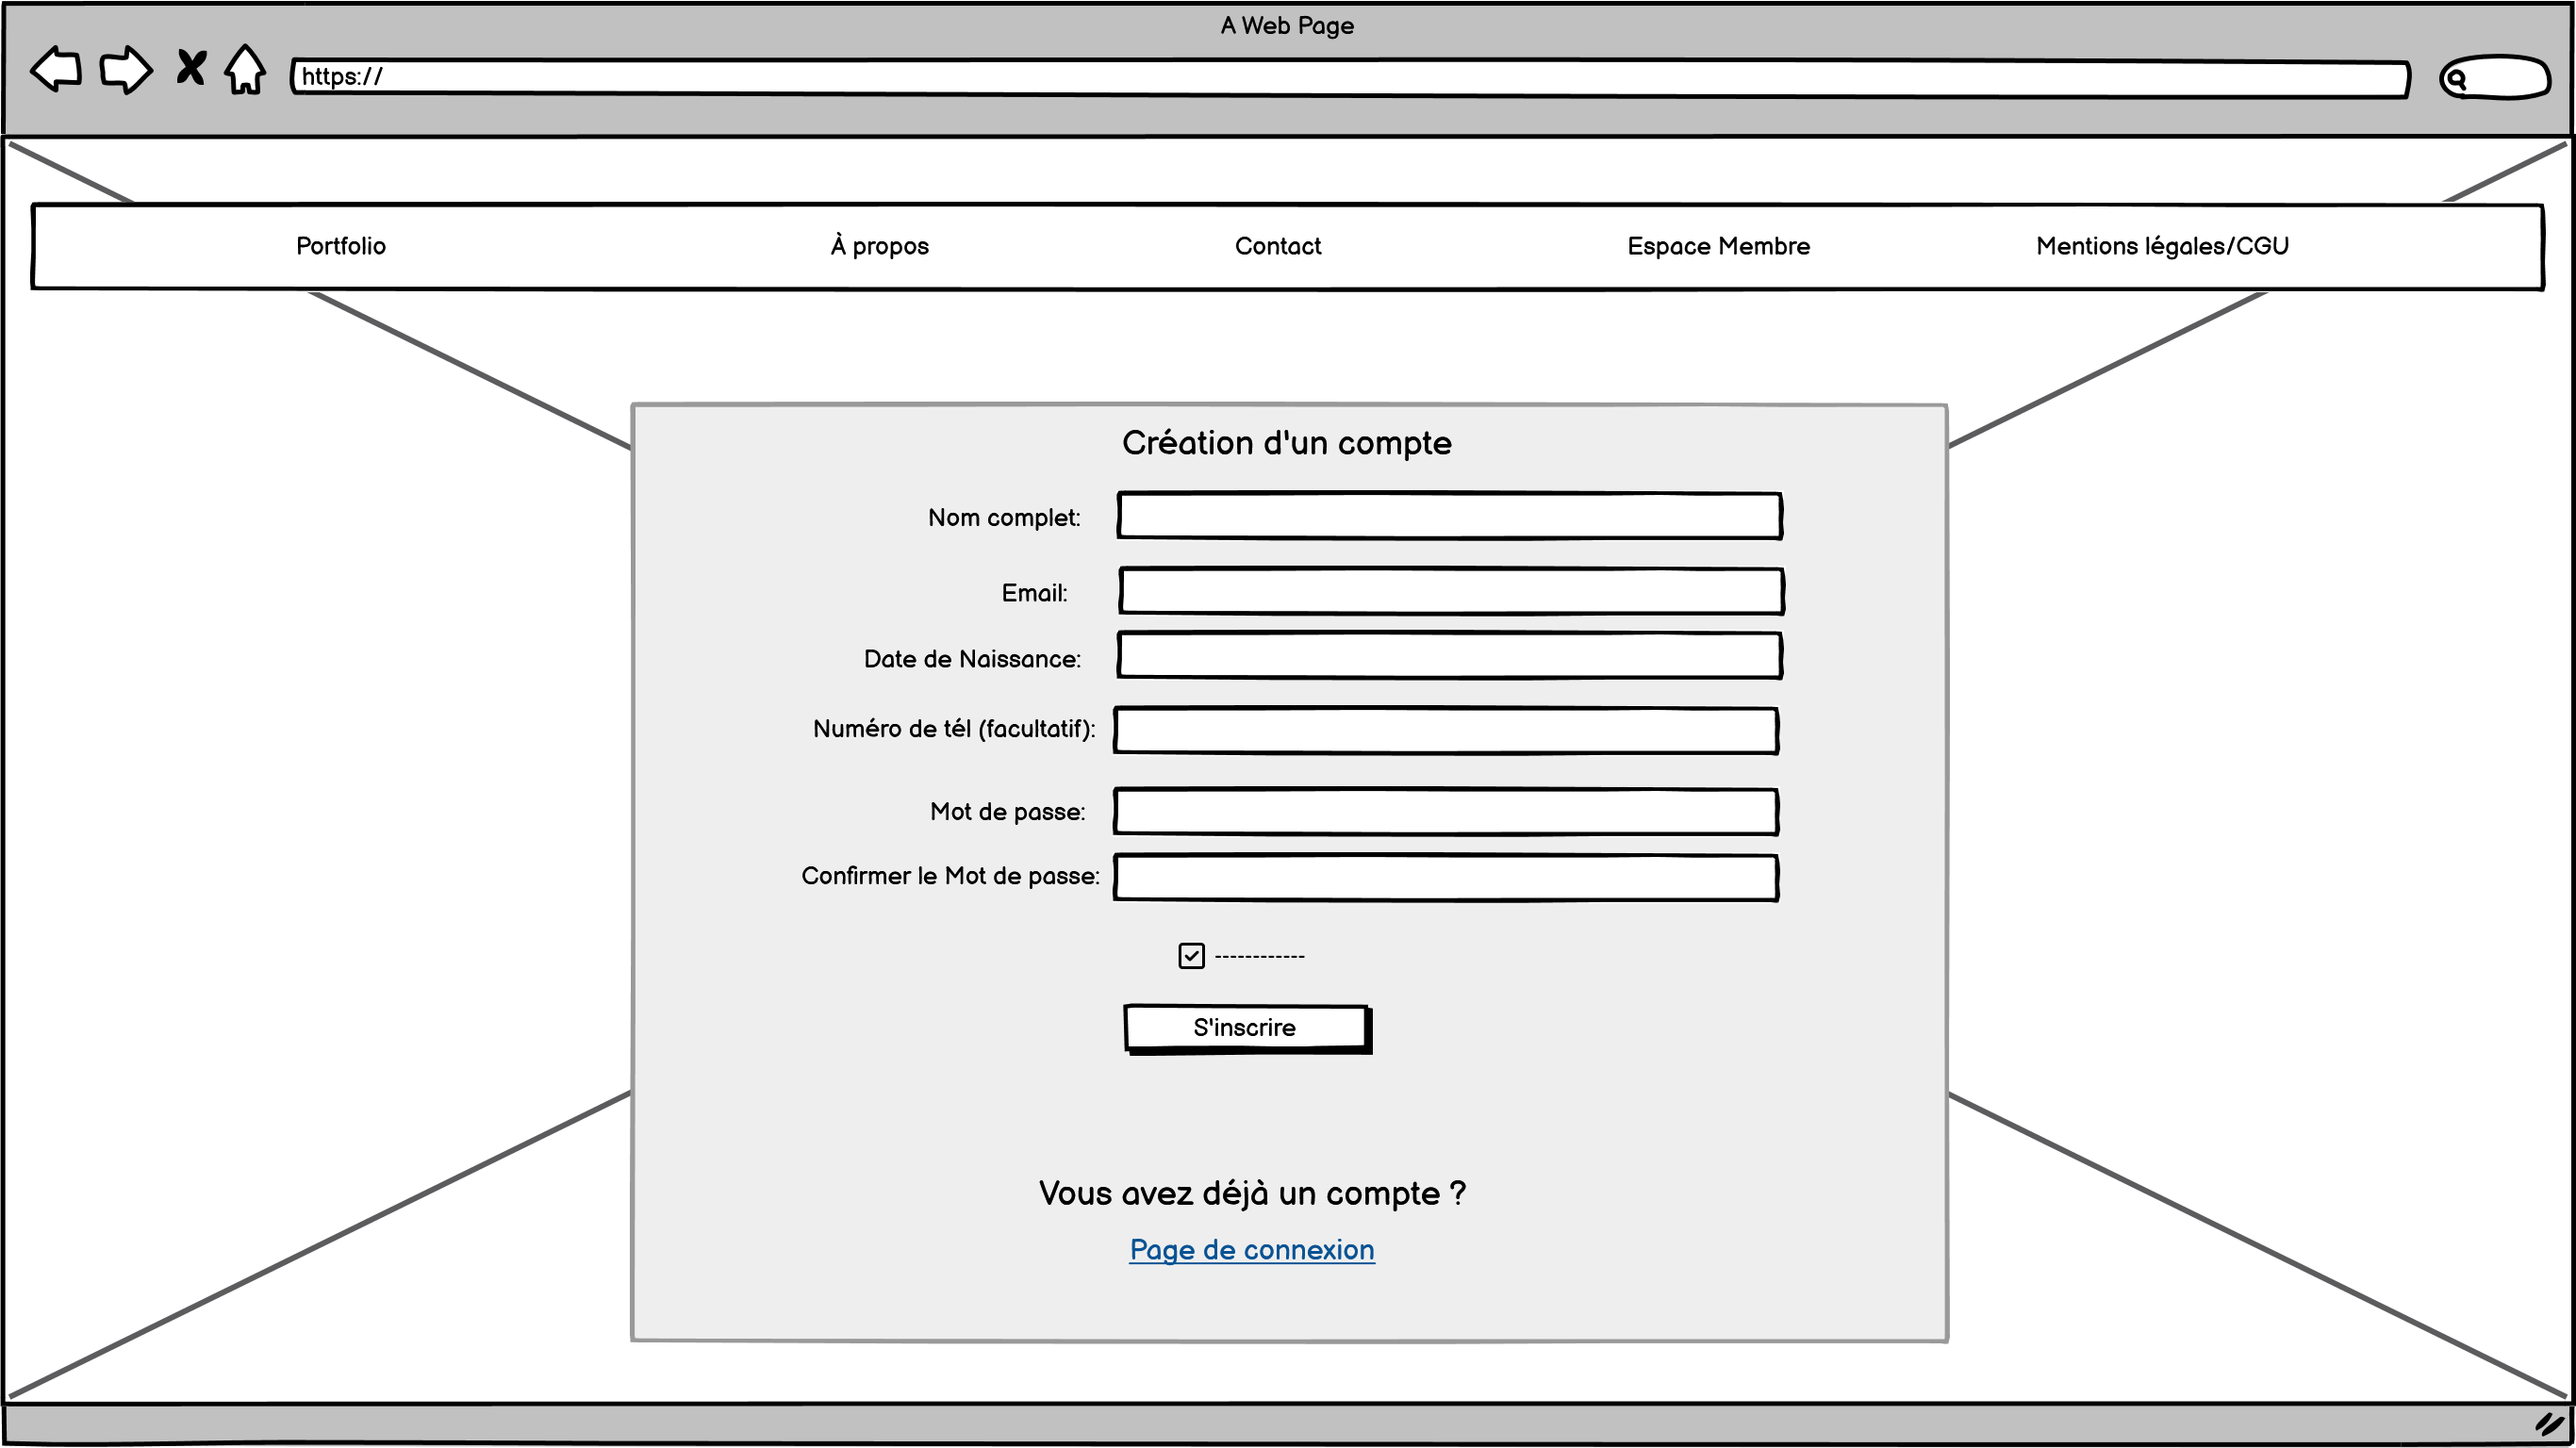This screenshot has width=2576, height=1448.
Task: Click the browser back arrow icon
Action: pyautogui.click(x=56, y=70)
